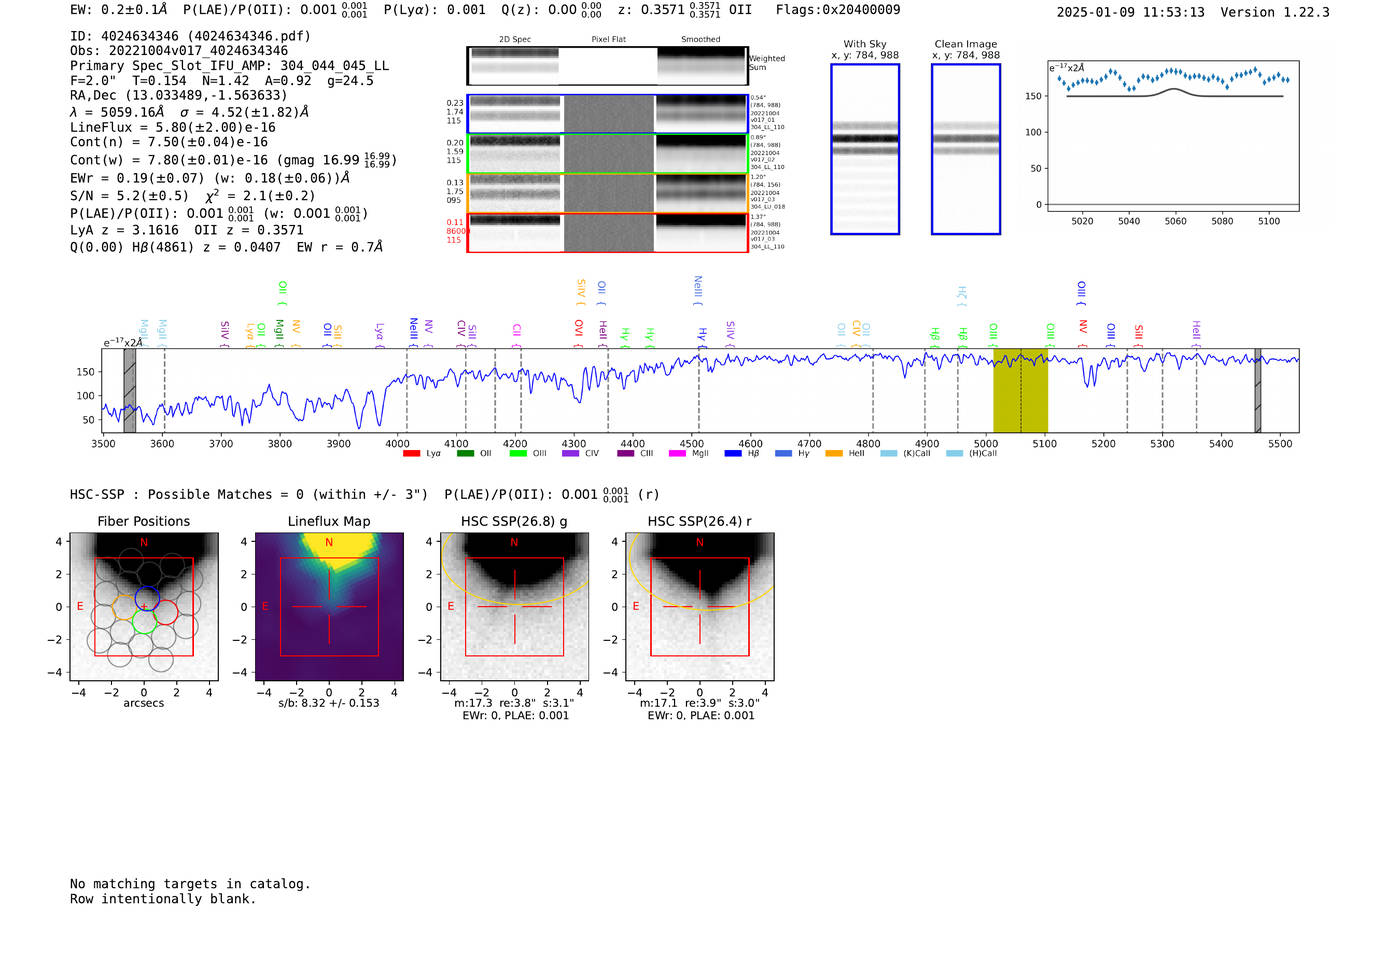This screenshot has width=1400, height=953.
Task: Click the 4000 wavelength tick on spectrum axis
Action: click(x=397, y=444)
